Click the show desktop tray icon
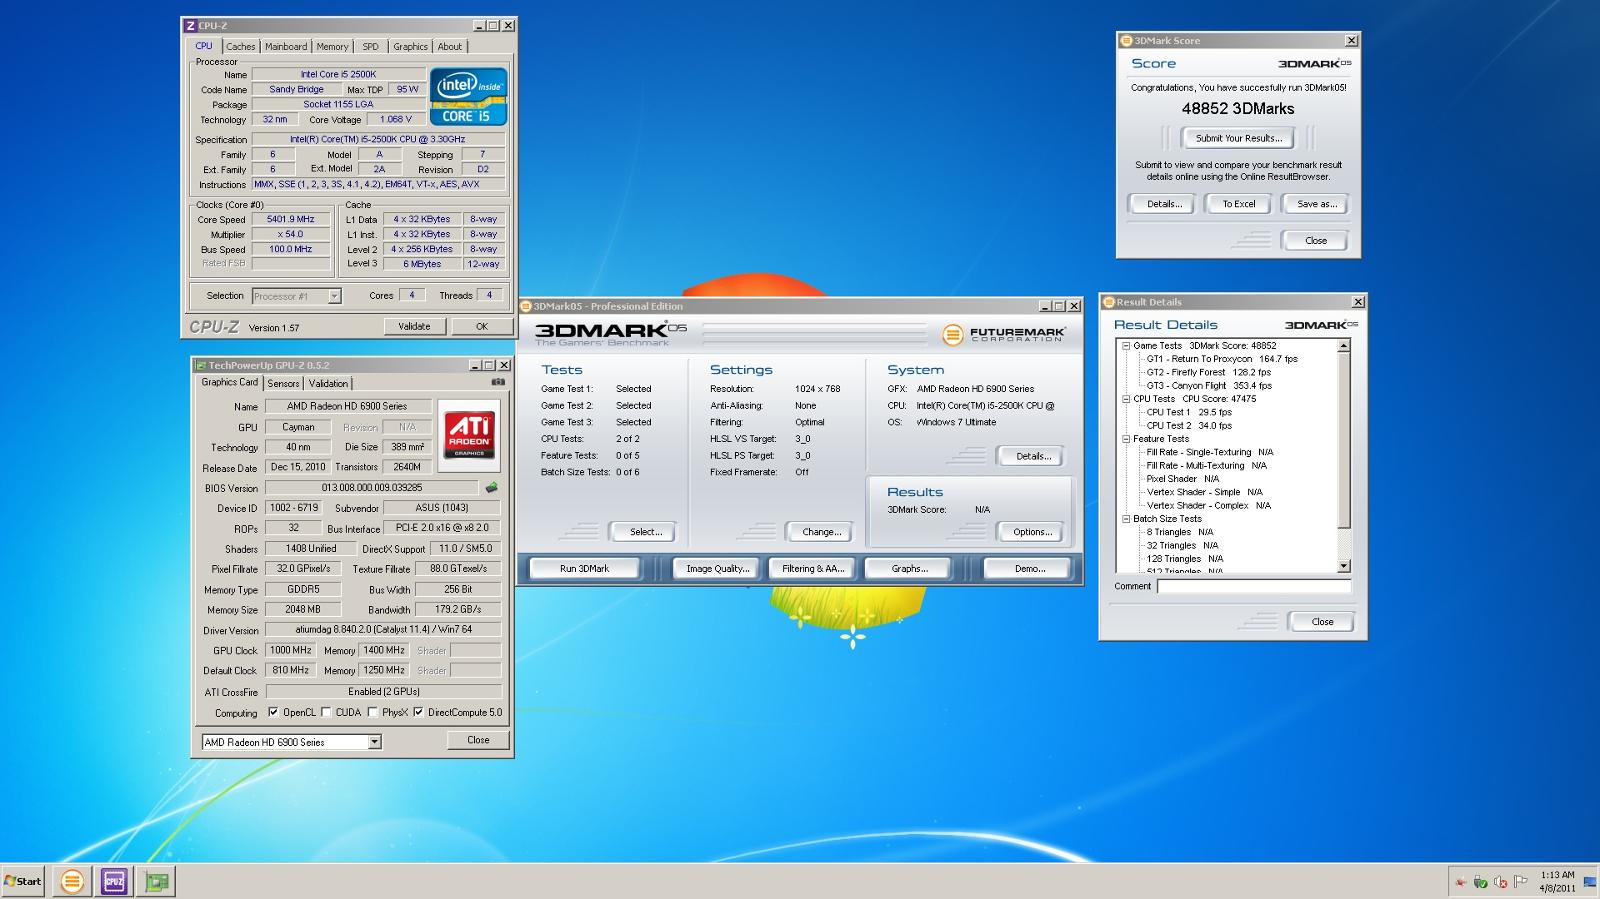1600x899 pixels. tap(1590, 882)
